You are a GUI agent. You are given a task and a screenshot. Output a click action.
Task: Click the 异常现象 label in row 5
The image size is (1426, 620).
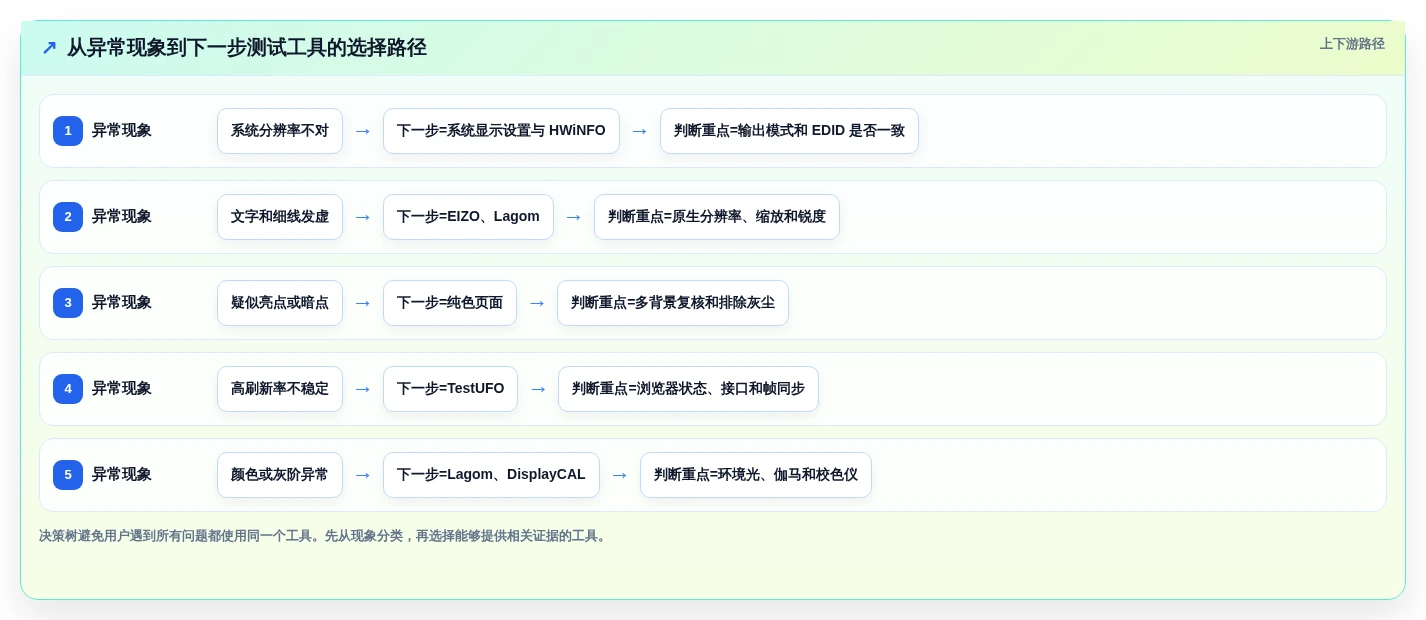pyautogui.click(x=122, y=475)
